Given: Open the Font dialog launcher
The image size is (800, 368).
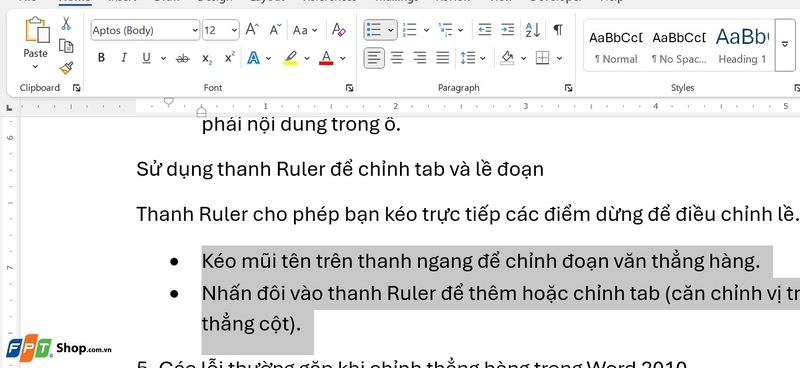Looking at the screenshot, I should (x=349, y=88).
